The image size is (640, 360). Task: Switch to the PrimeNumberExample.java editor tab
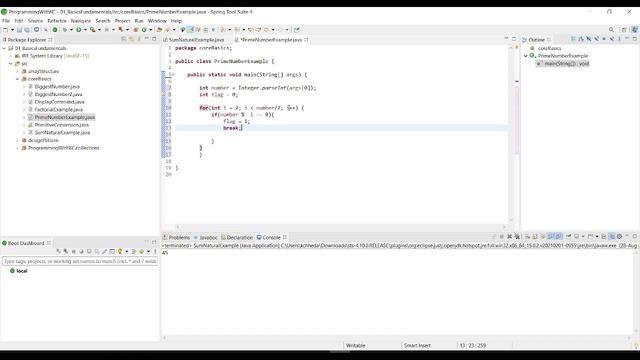[271, 40]
